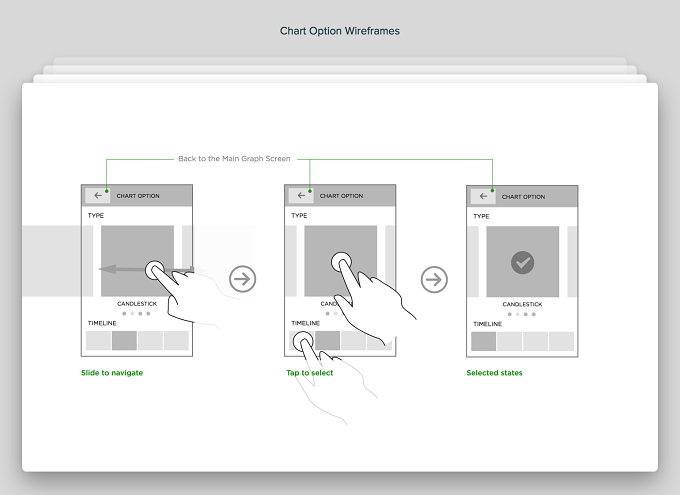Select first timeline box in first wireframe

pos(98,341)
